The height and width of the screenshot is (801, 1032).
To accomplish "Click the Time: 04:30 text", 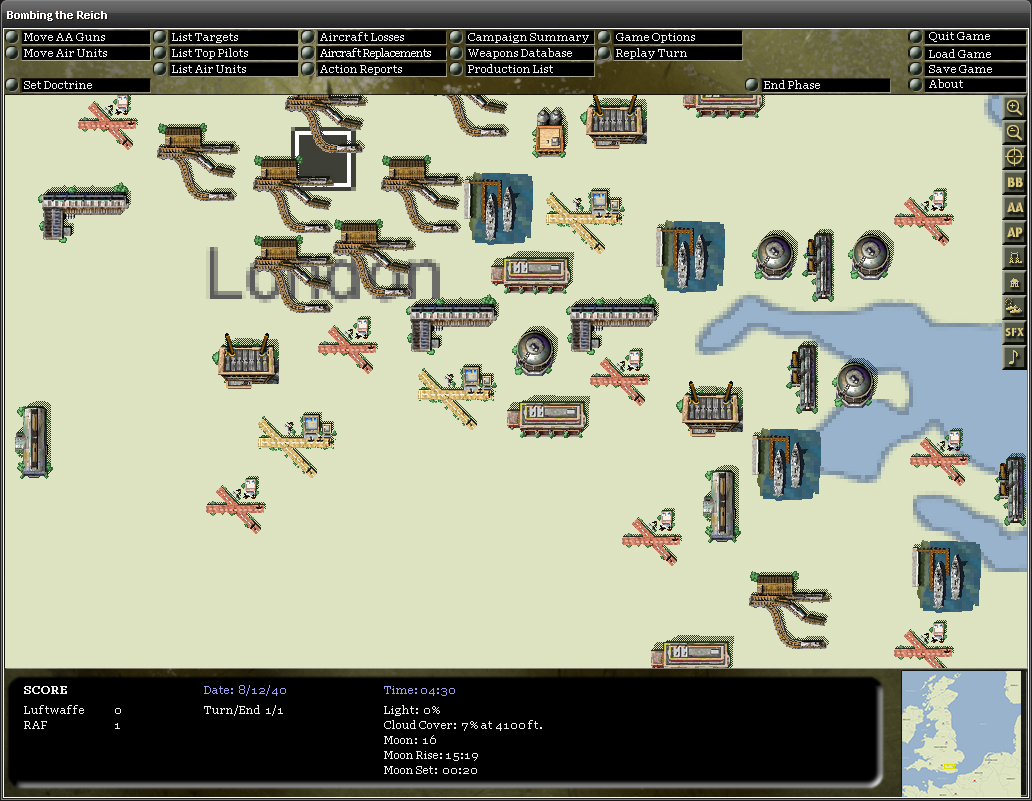I will (x=419, y=690).
